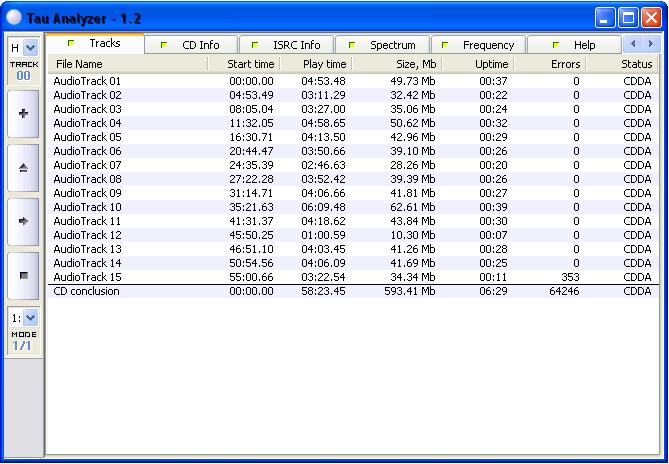The width and height of the screenshot is (669, 464).
Task: Sort by File Name column header
Action: click(127, 64)
